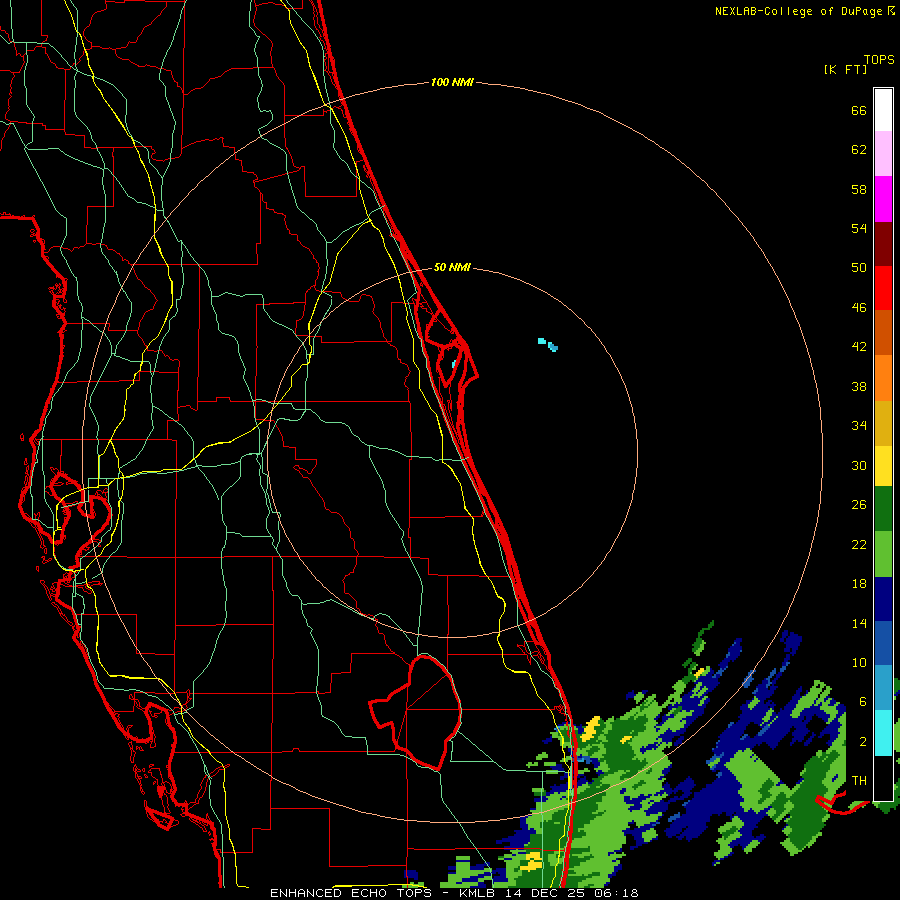Click the white 66 kft color swatch
This screenshot has height=900, width=900.
tap(883, 110)
